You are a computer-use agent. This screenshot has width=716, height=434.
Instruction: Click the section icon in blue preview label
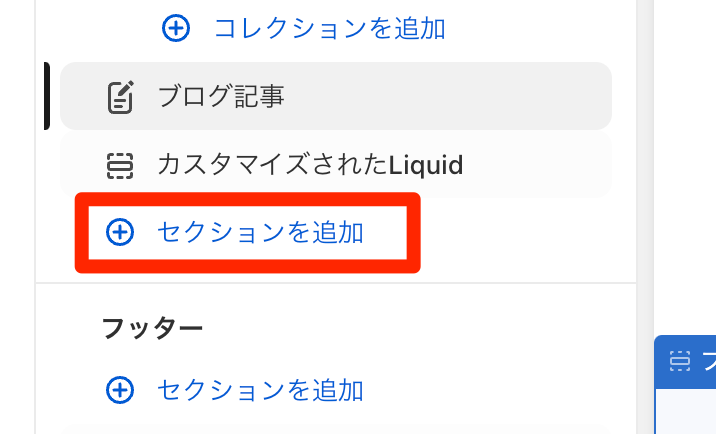680,361
